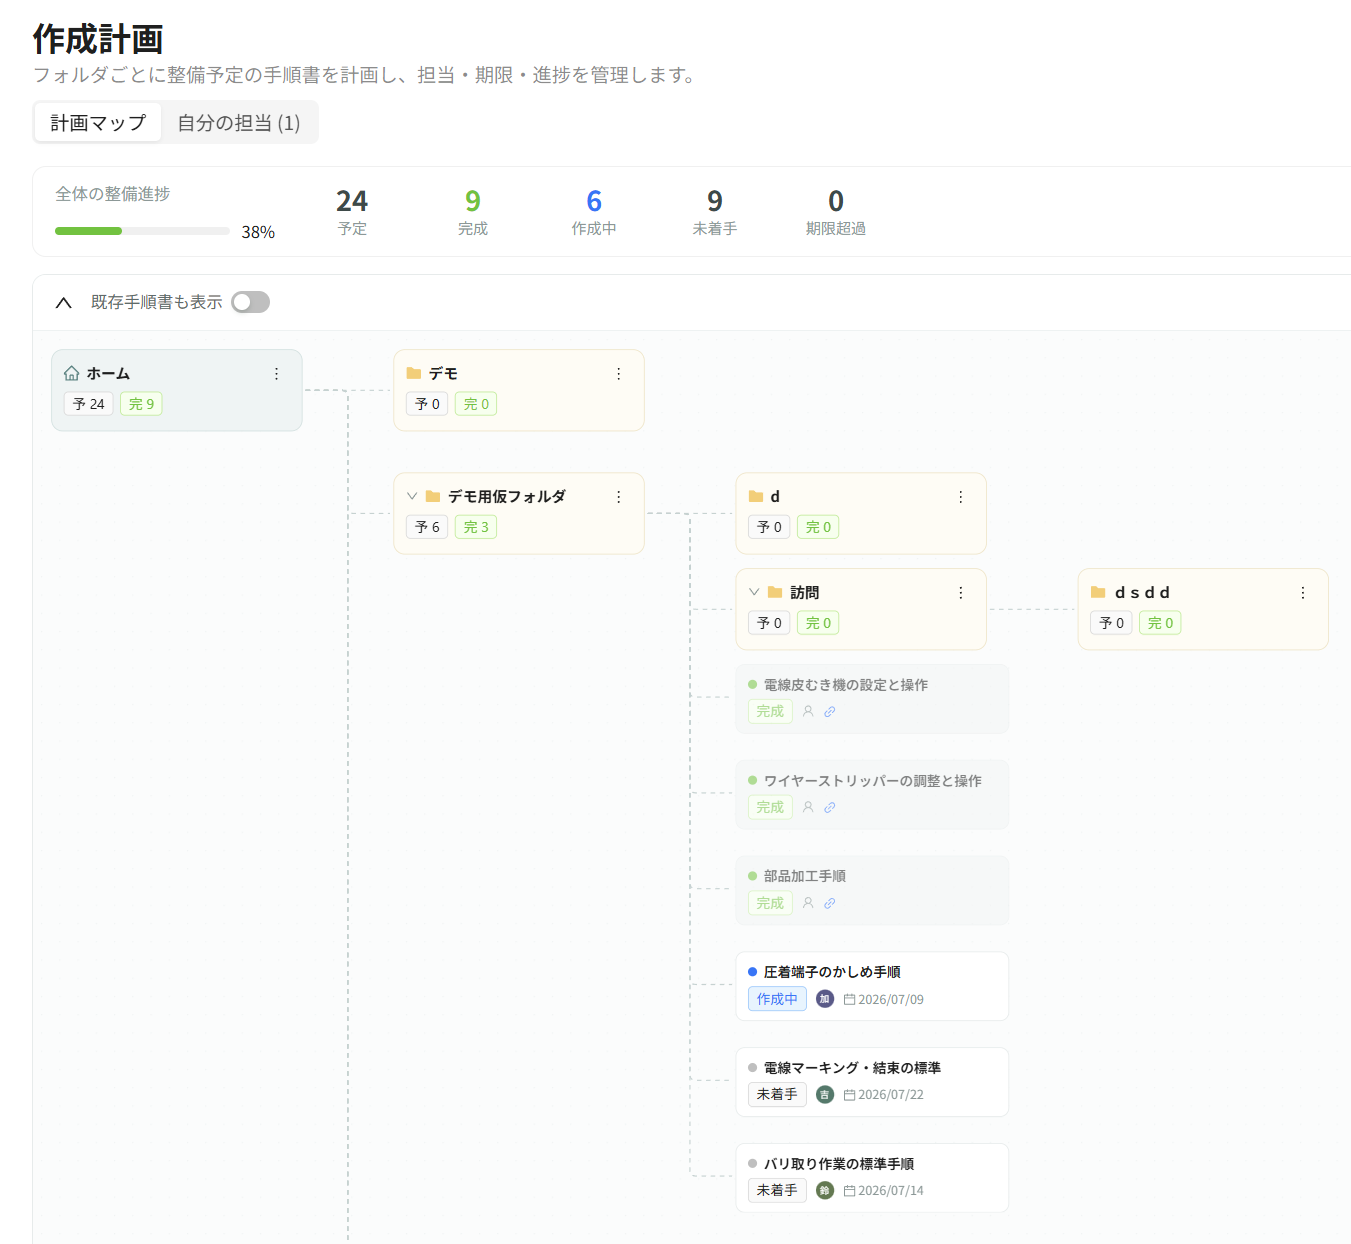
Task: Click the calendar icon beside 2026/07/14
Action: tap(849, 1191)
